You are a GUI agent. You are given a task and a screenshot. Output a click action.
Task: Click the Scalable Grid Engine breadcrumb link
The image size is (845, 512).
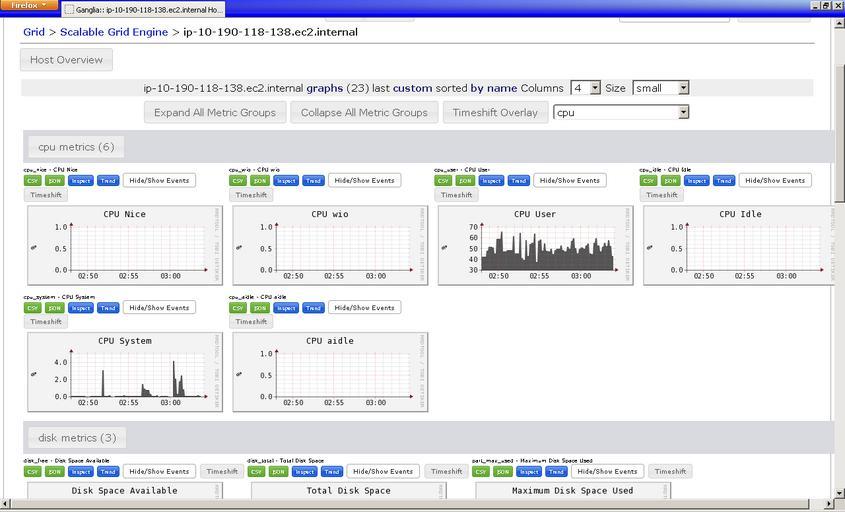click(114, 32)
